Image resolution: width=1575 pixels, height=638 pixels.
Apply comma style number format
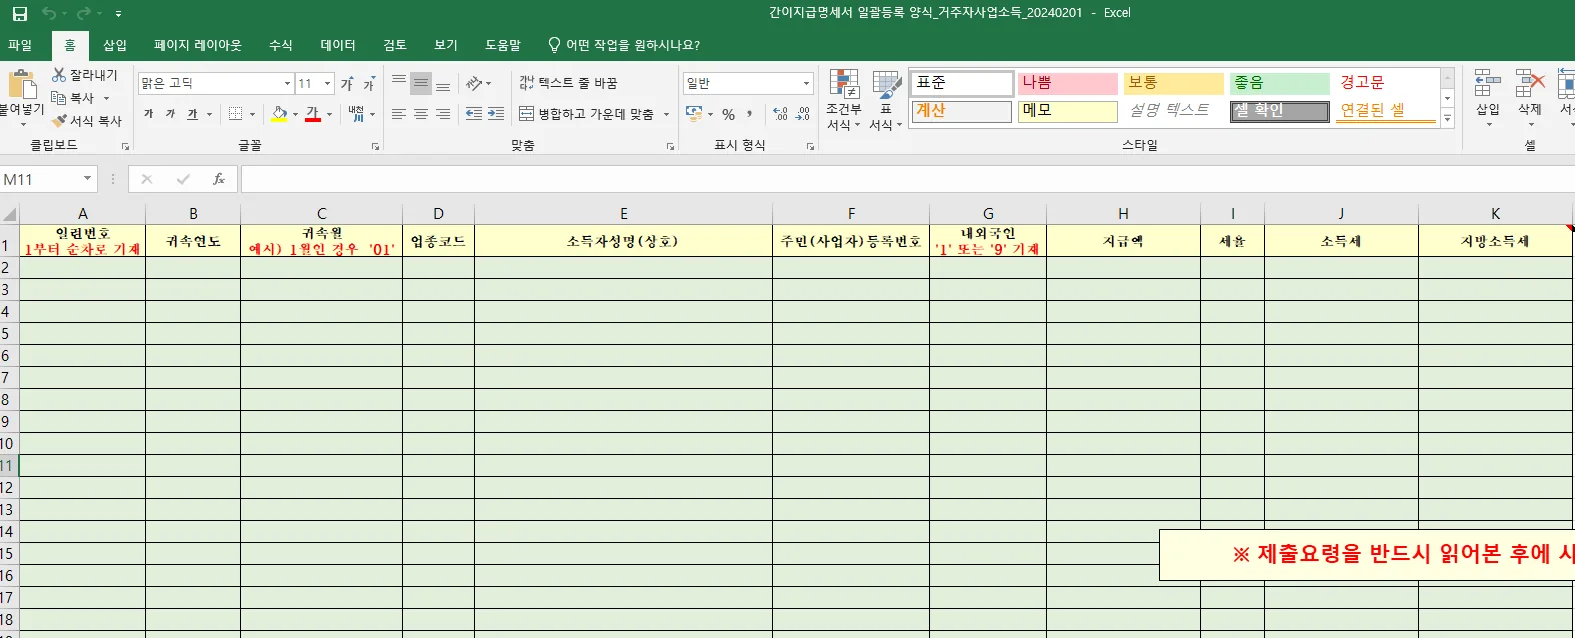(x=749, y=114)
